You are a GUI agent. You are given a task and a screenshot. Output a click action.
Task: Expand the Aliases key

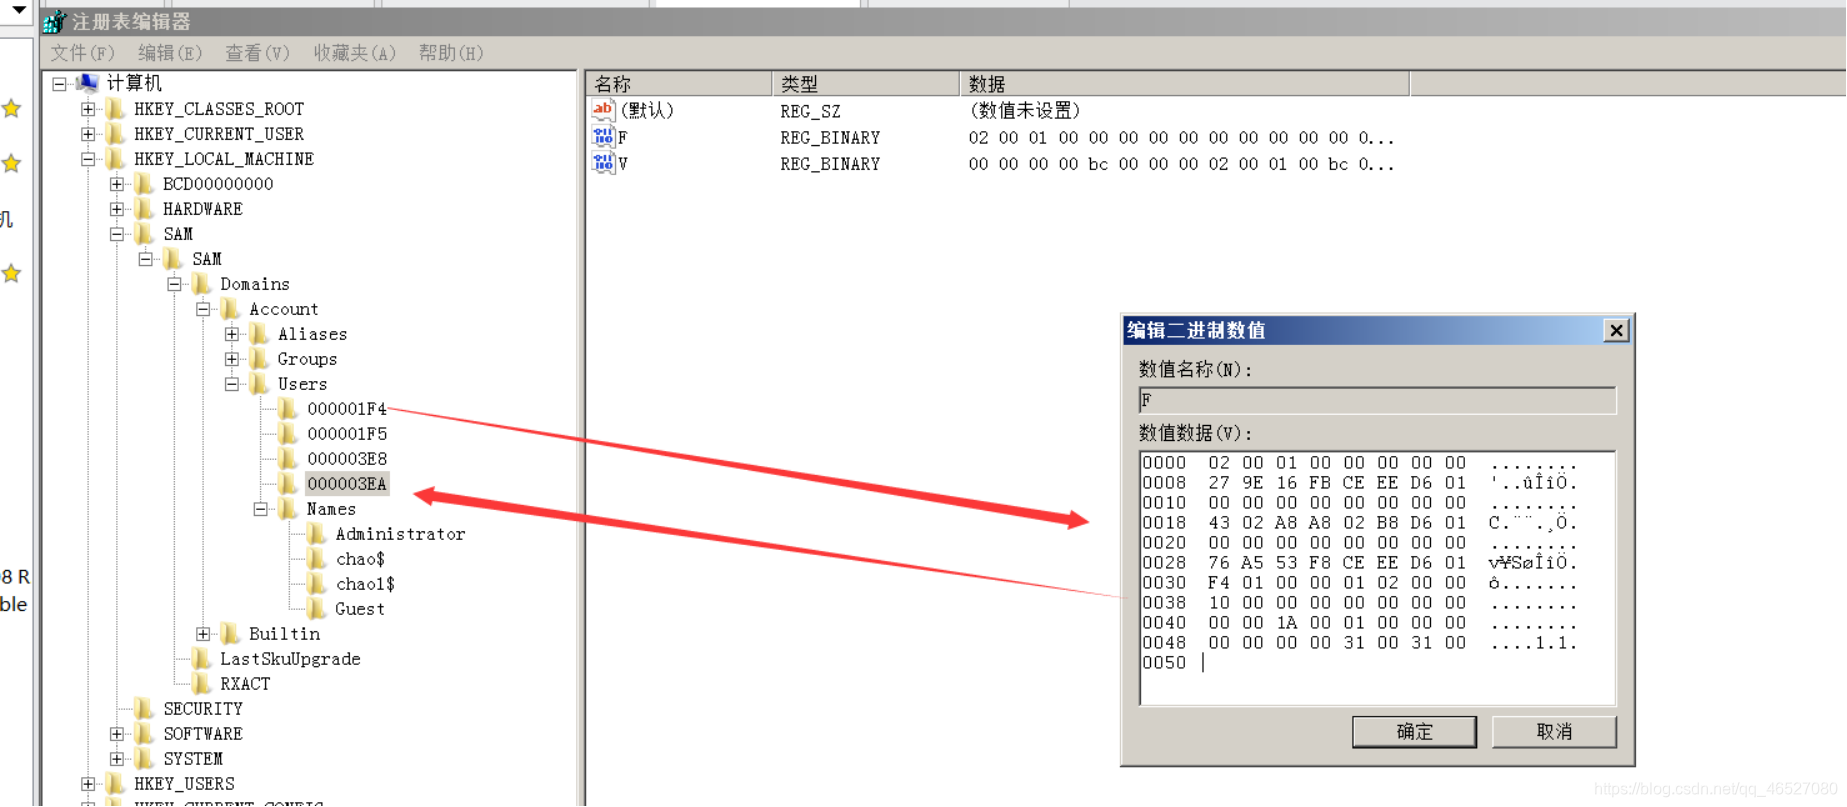point(232,334)
